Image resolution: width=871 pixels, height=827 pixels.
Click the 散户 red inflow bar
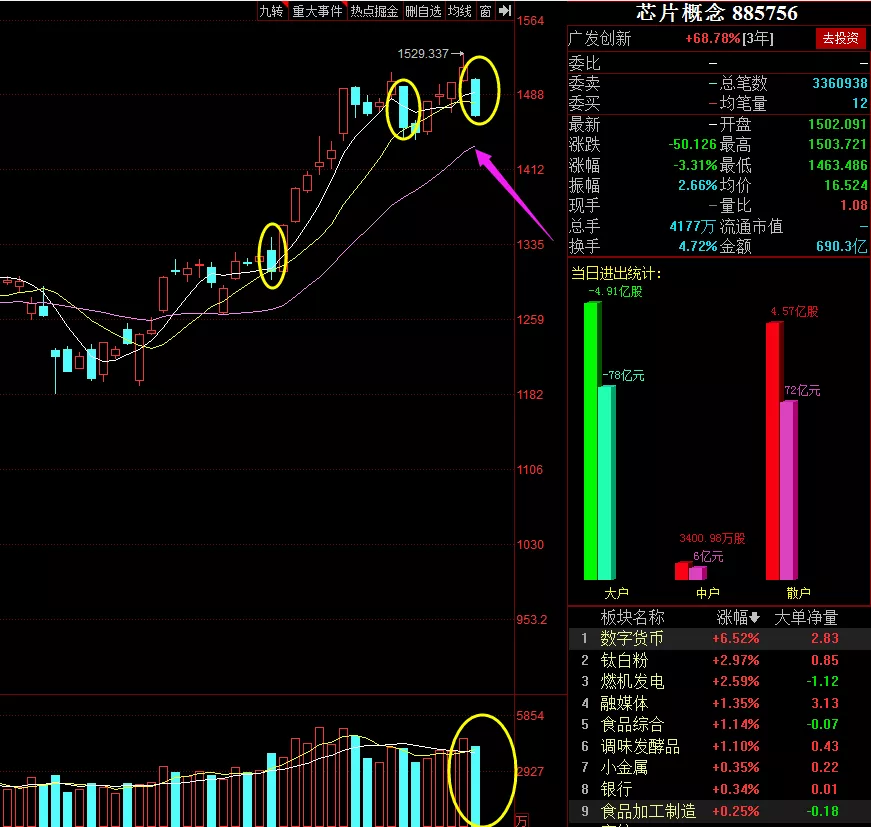click(774, 451)
